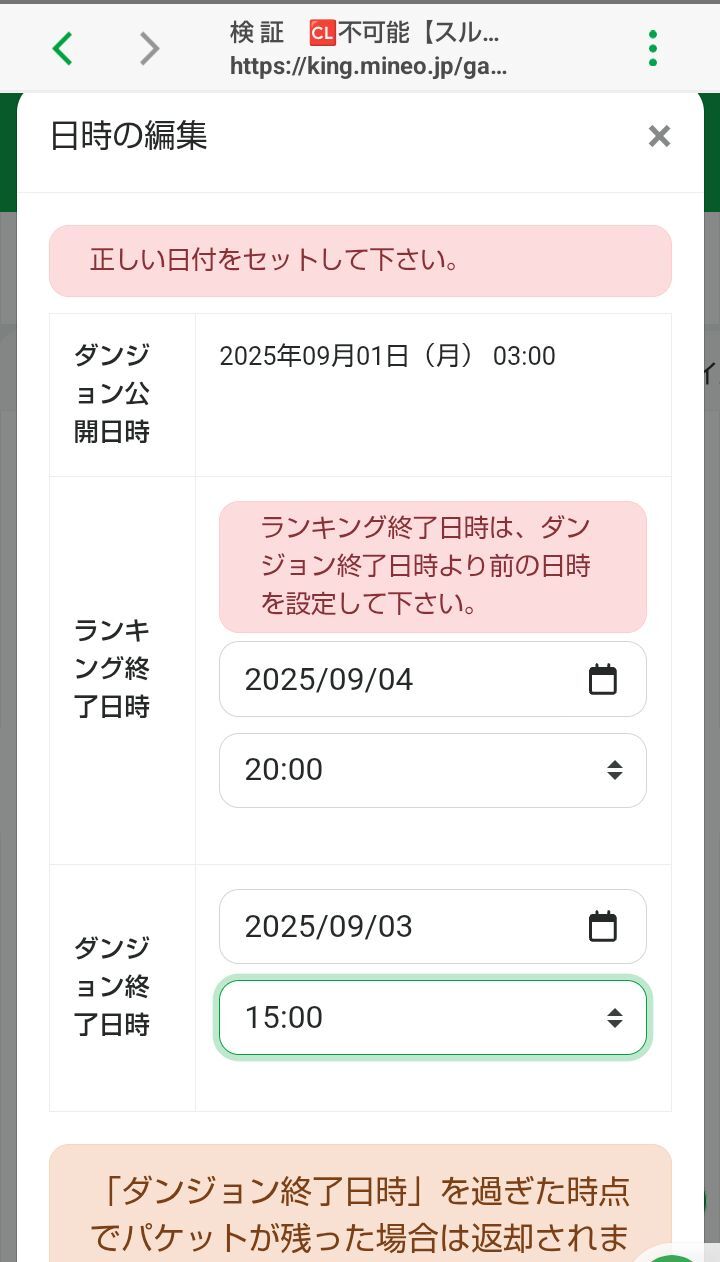Viewport: 720px width, 1262px height.
Task: Tap the grey browser forward arrow
Action: point(149,48)
